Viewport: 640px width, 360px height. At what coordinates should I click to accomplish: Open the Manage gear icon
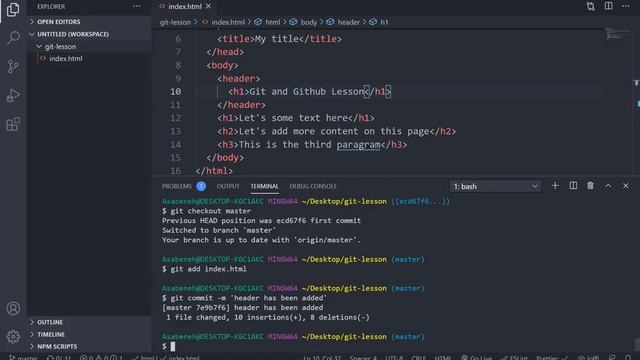point(13,336)
